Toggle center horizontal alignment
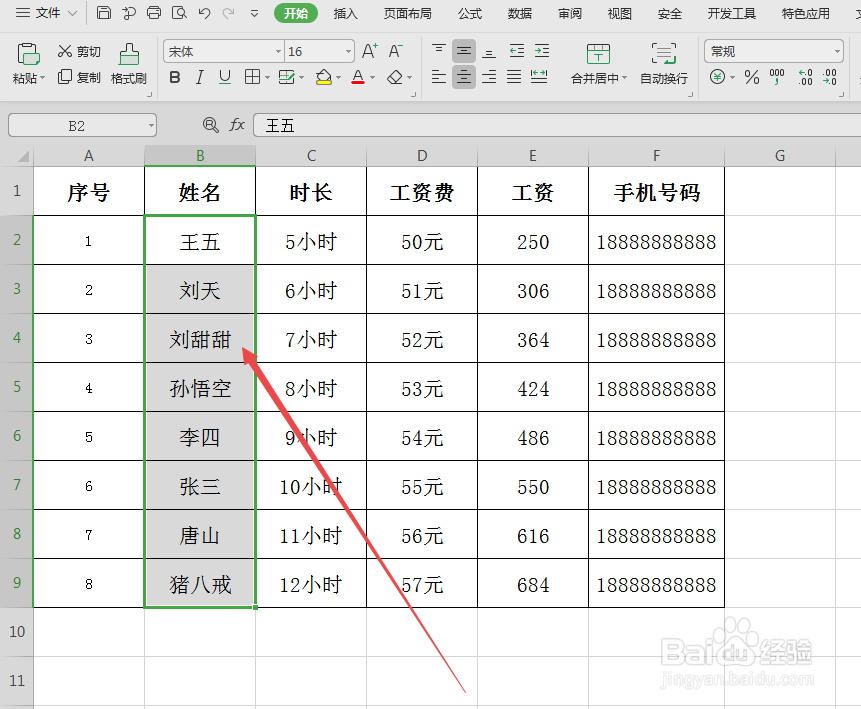 pyautogui.click(x=464, y=77)
